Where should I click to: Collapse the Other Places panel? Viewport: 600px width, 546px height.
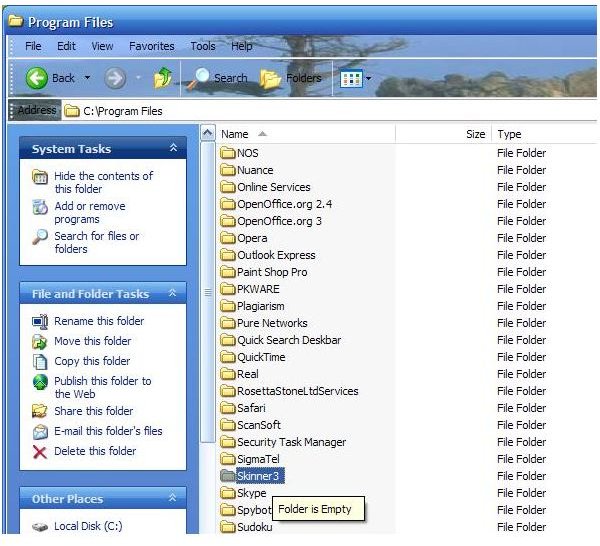[173, 498]
